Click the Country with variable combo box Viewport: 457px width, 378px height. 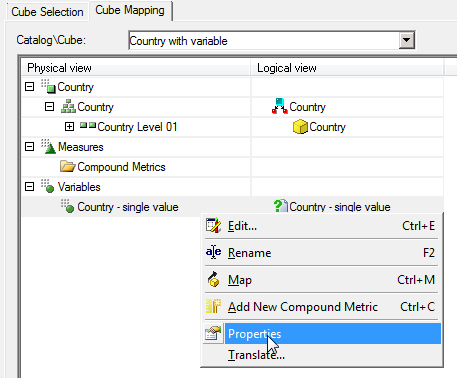272,41
